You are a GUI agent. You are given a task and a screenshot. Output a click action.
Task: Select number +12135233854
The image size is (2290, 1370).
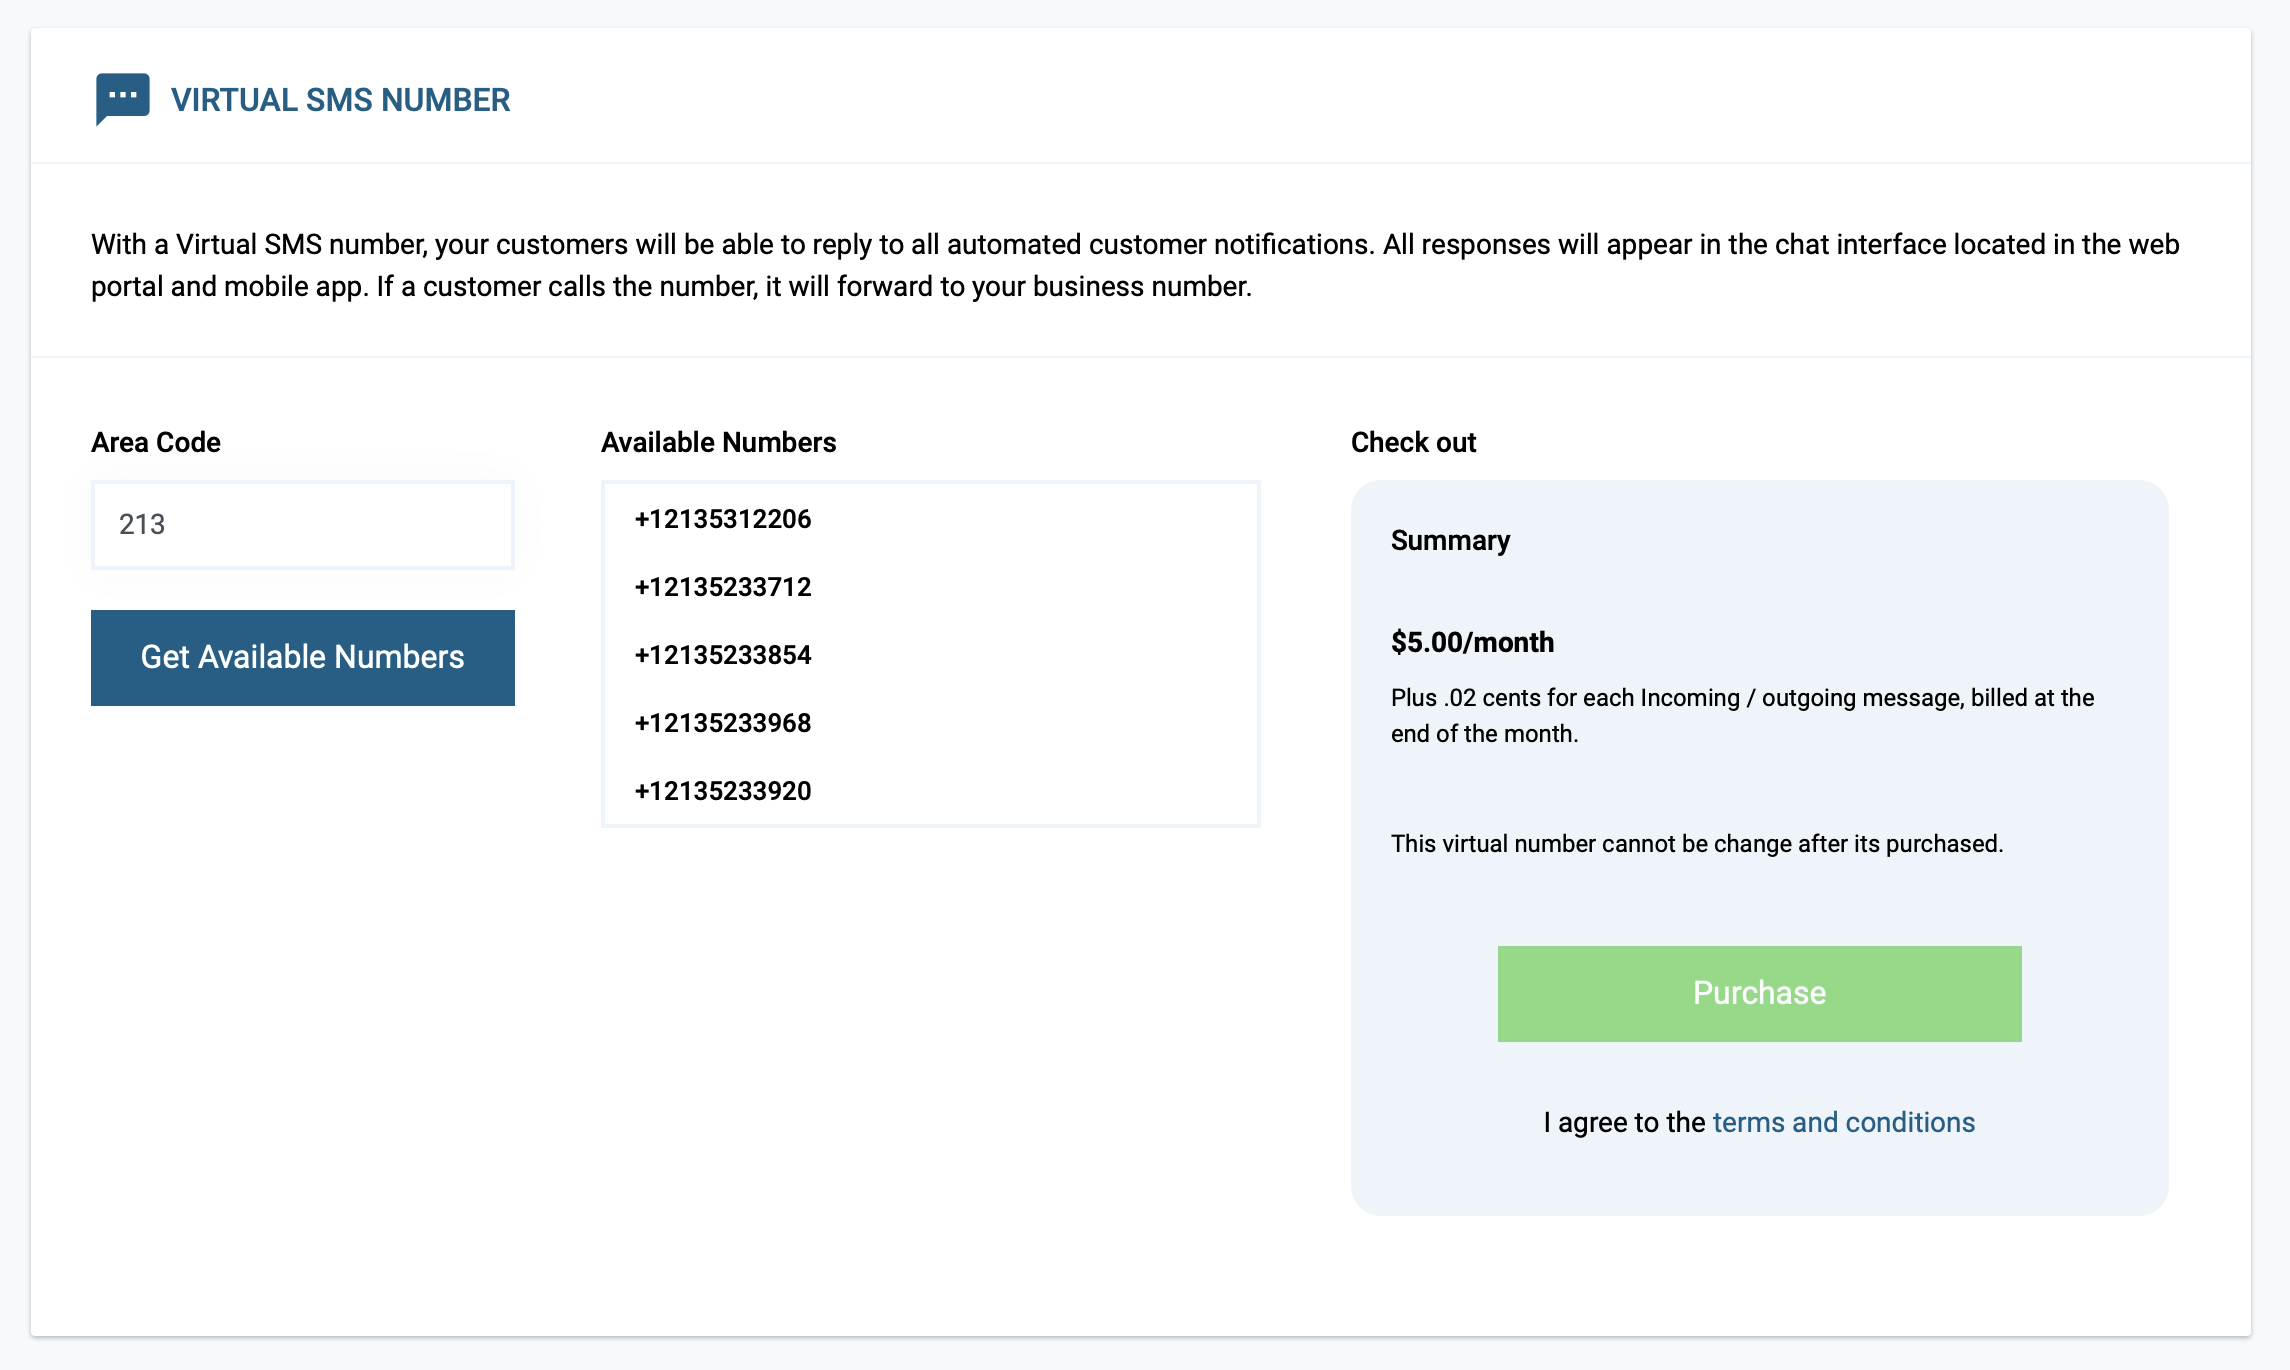click(x=930, y=655)
